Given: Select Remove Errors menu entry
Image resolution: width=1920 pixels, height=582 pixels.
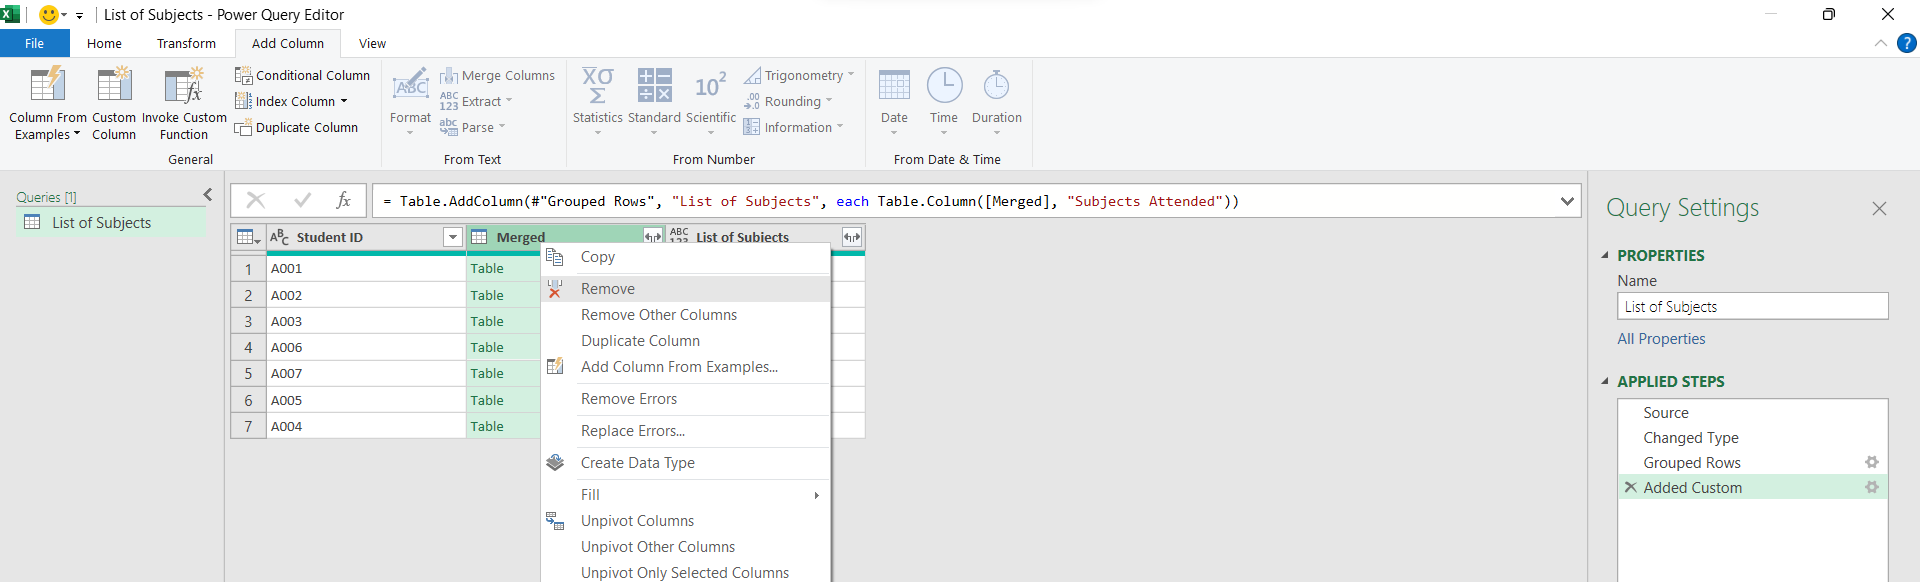Looking at the screenshot, I should pos(686,399).
